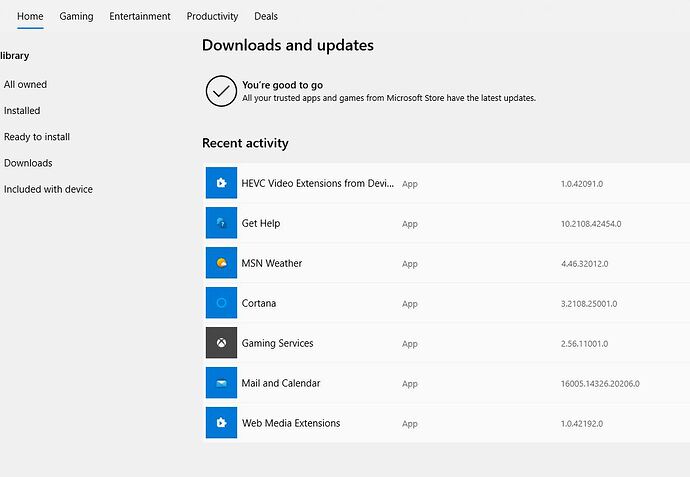
Task: Click the App type label for MSN Weather
Action: pyautogui.click(x=410, y=264)
